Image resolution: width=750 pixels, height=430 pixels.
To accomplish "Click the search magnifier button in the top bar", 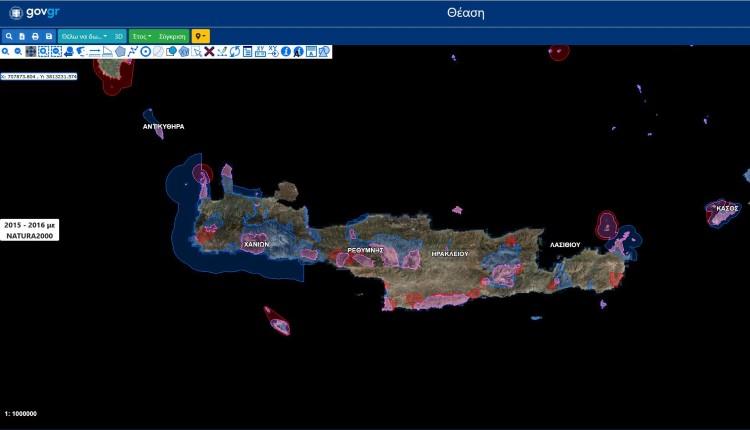I will click(x=8, y=36).
